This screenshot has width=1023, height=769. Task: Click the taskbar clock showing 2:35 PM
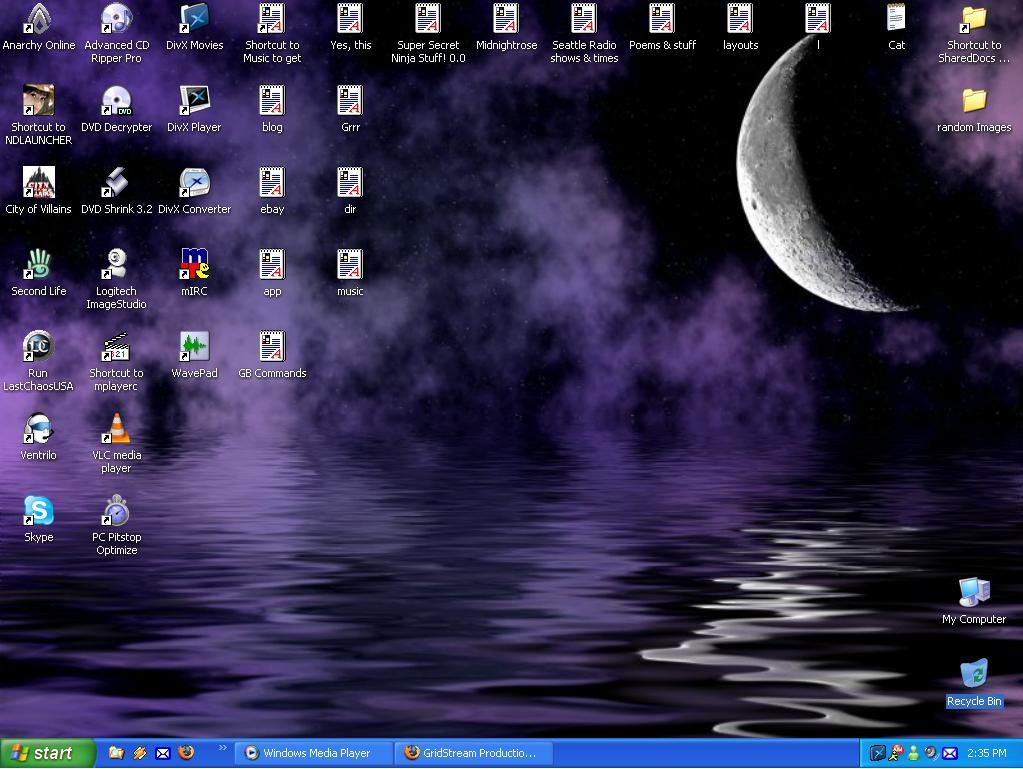pyautogui.click(x=986, y=754)
